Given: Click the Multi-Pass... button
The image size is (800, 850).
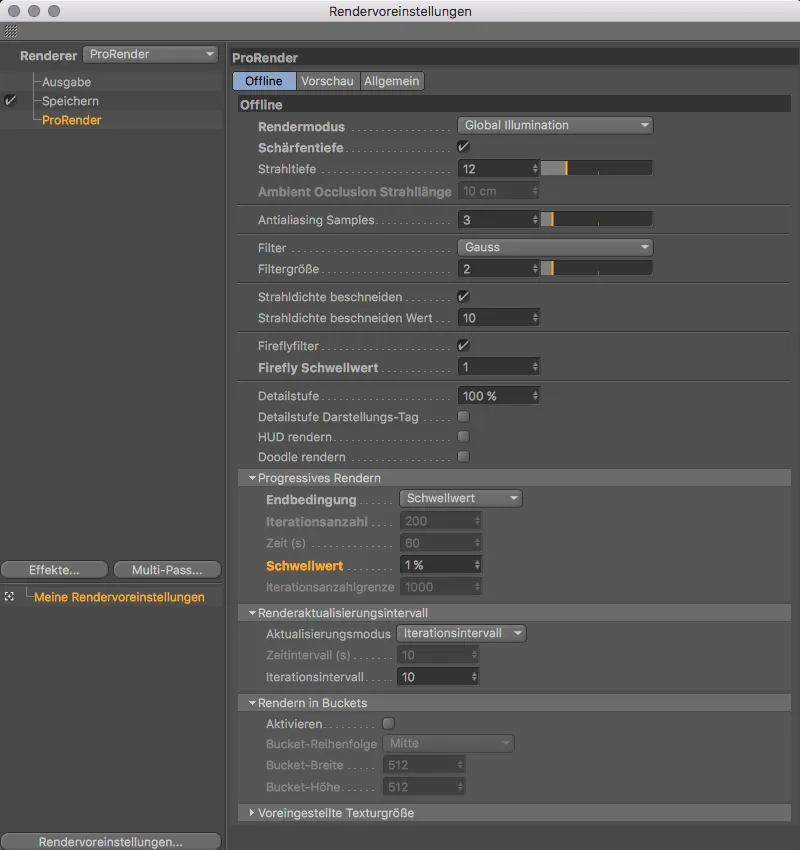Looking at the screenshot, I should coord(167,570).
